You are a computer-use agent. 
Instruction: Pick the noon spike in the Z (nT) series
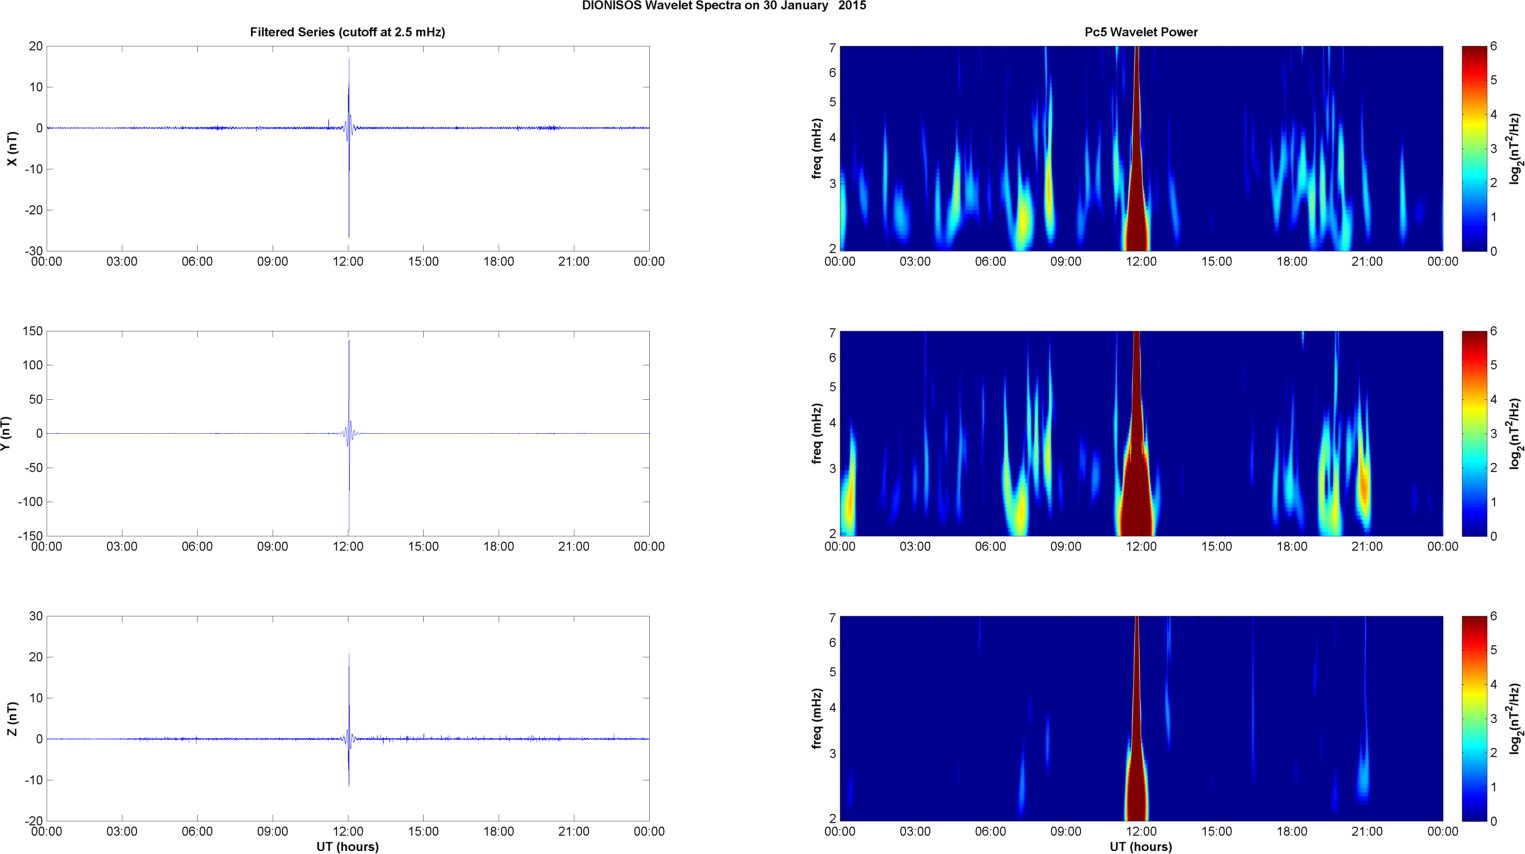coord(348,720)
